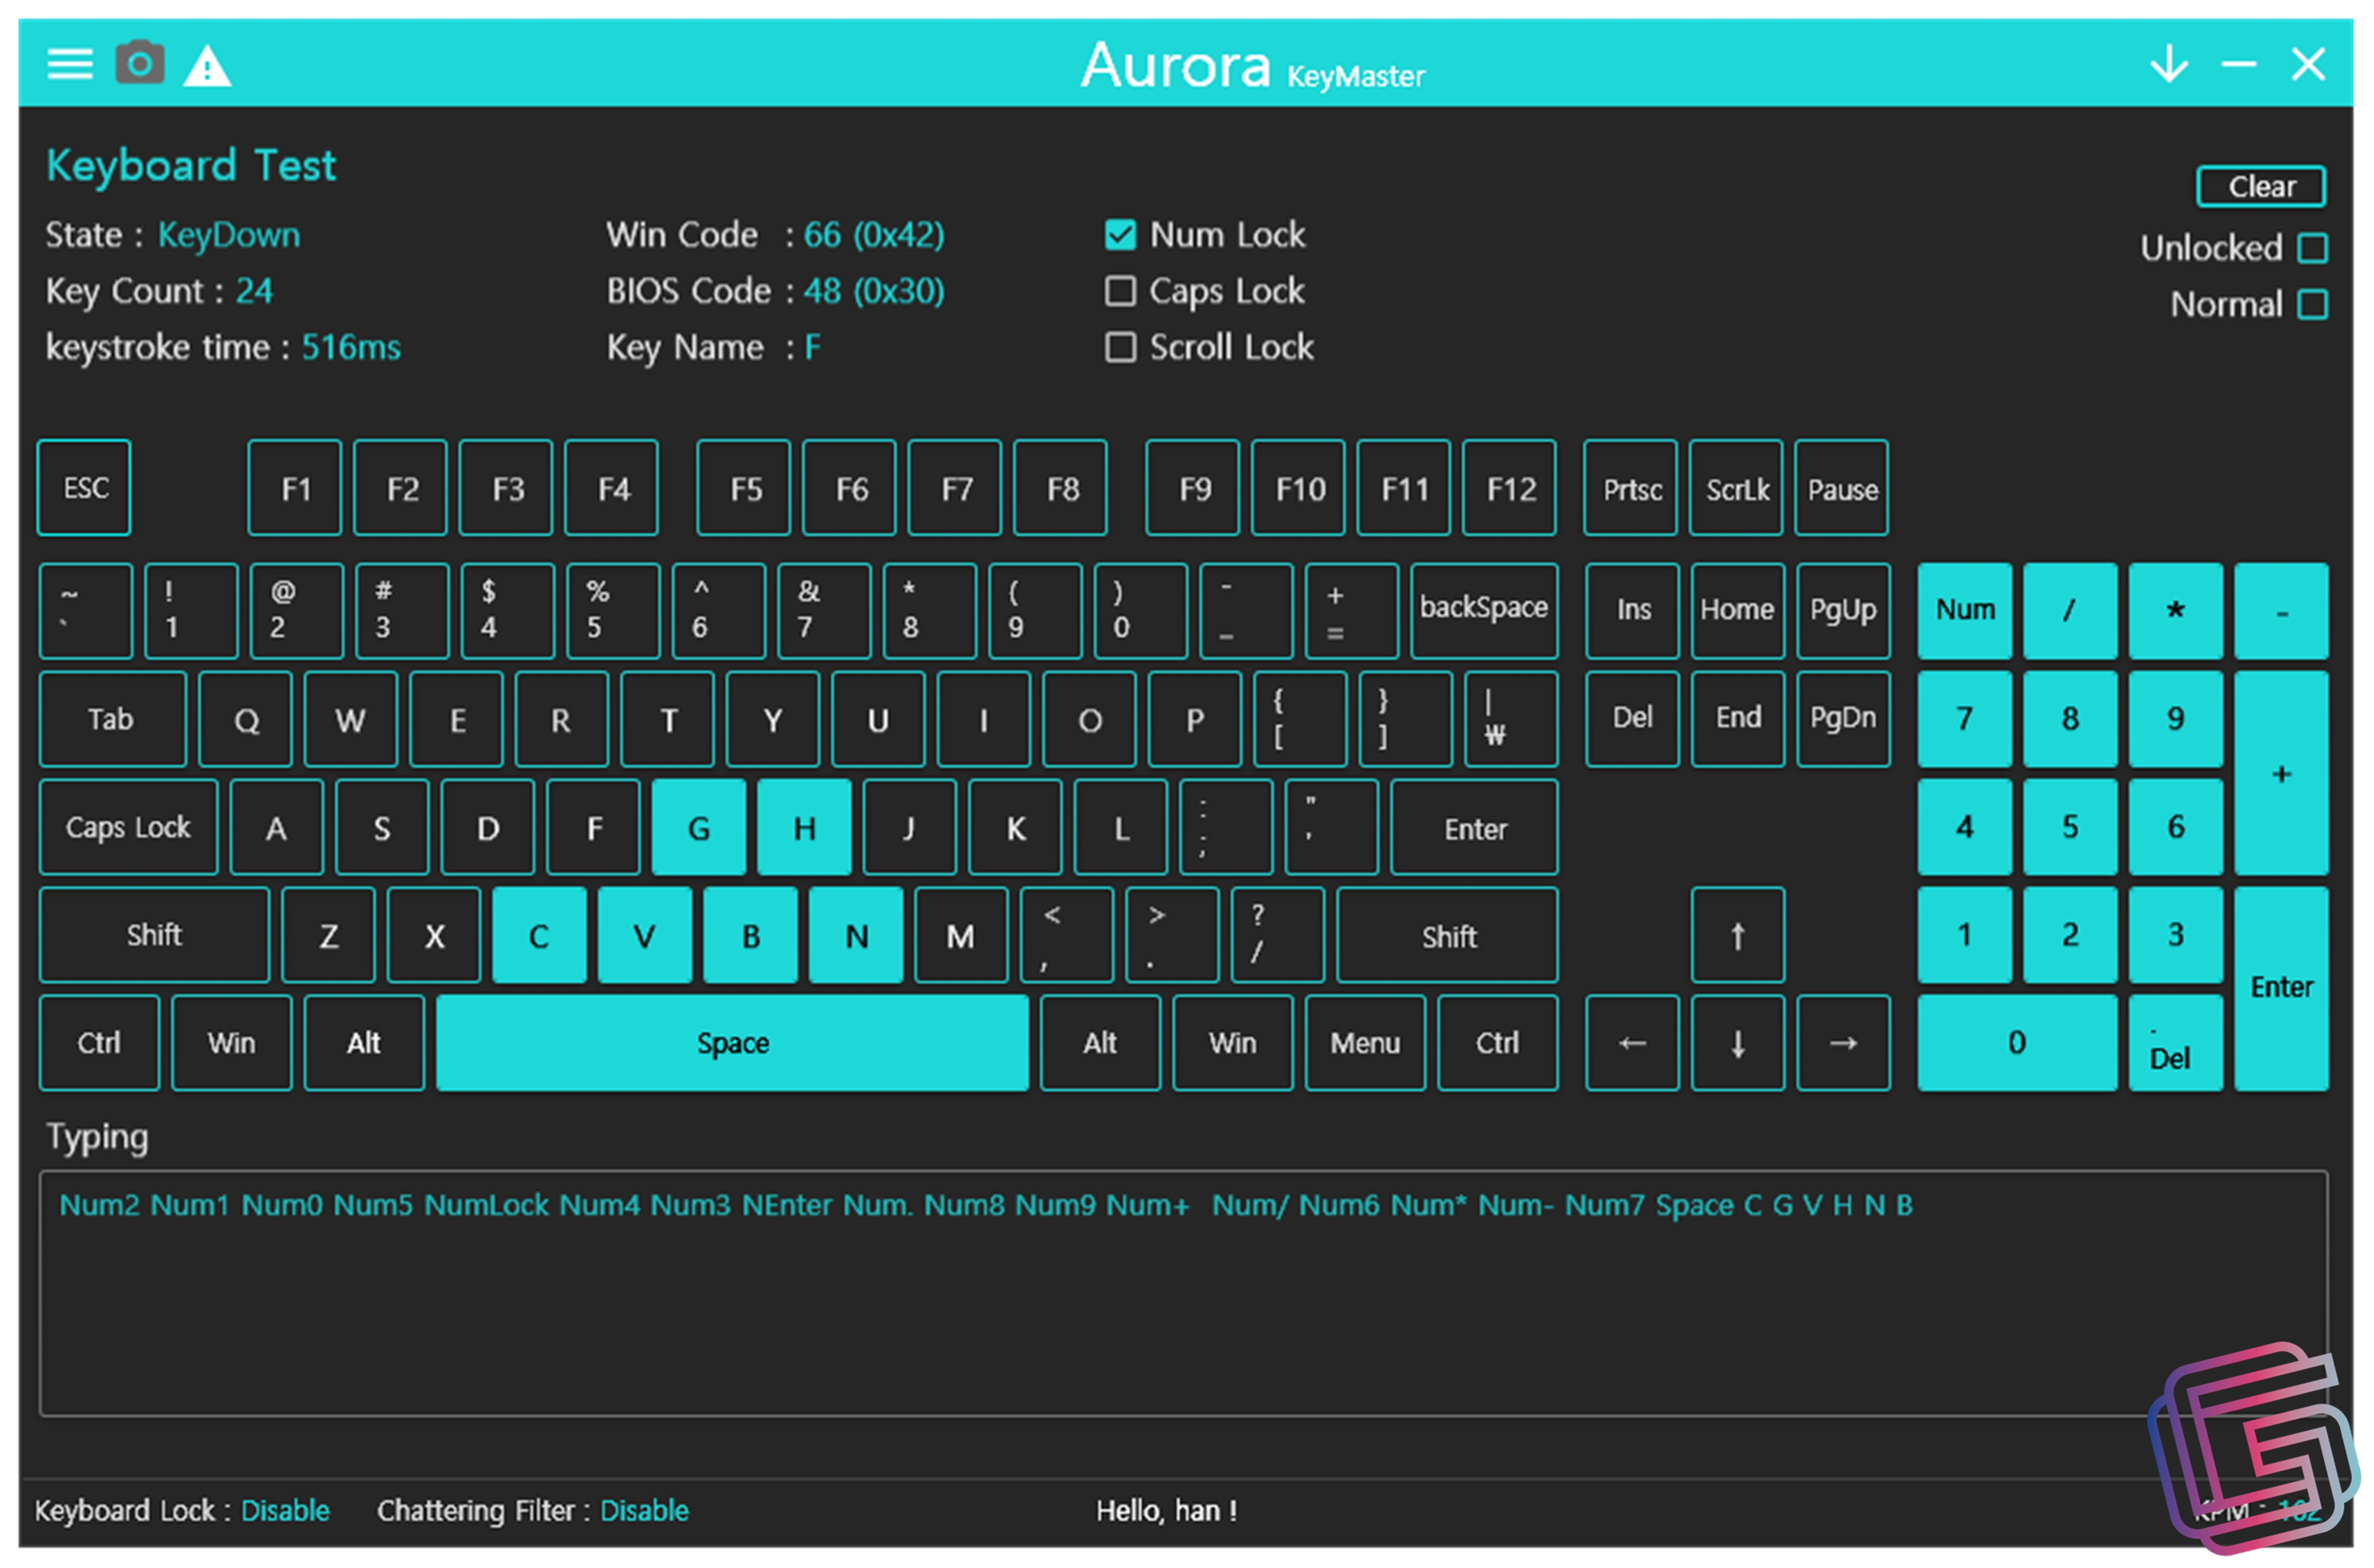Screen dimensions: 2374x1568
Task: Click the highlighted Space bar
Action: click(x=732, y=1043)
